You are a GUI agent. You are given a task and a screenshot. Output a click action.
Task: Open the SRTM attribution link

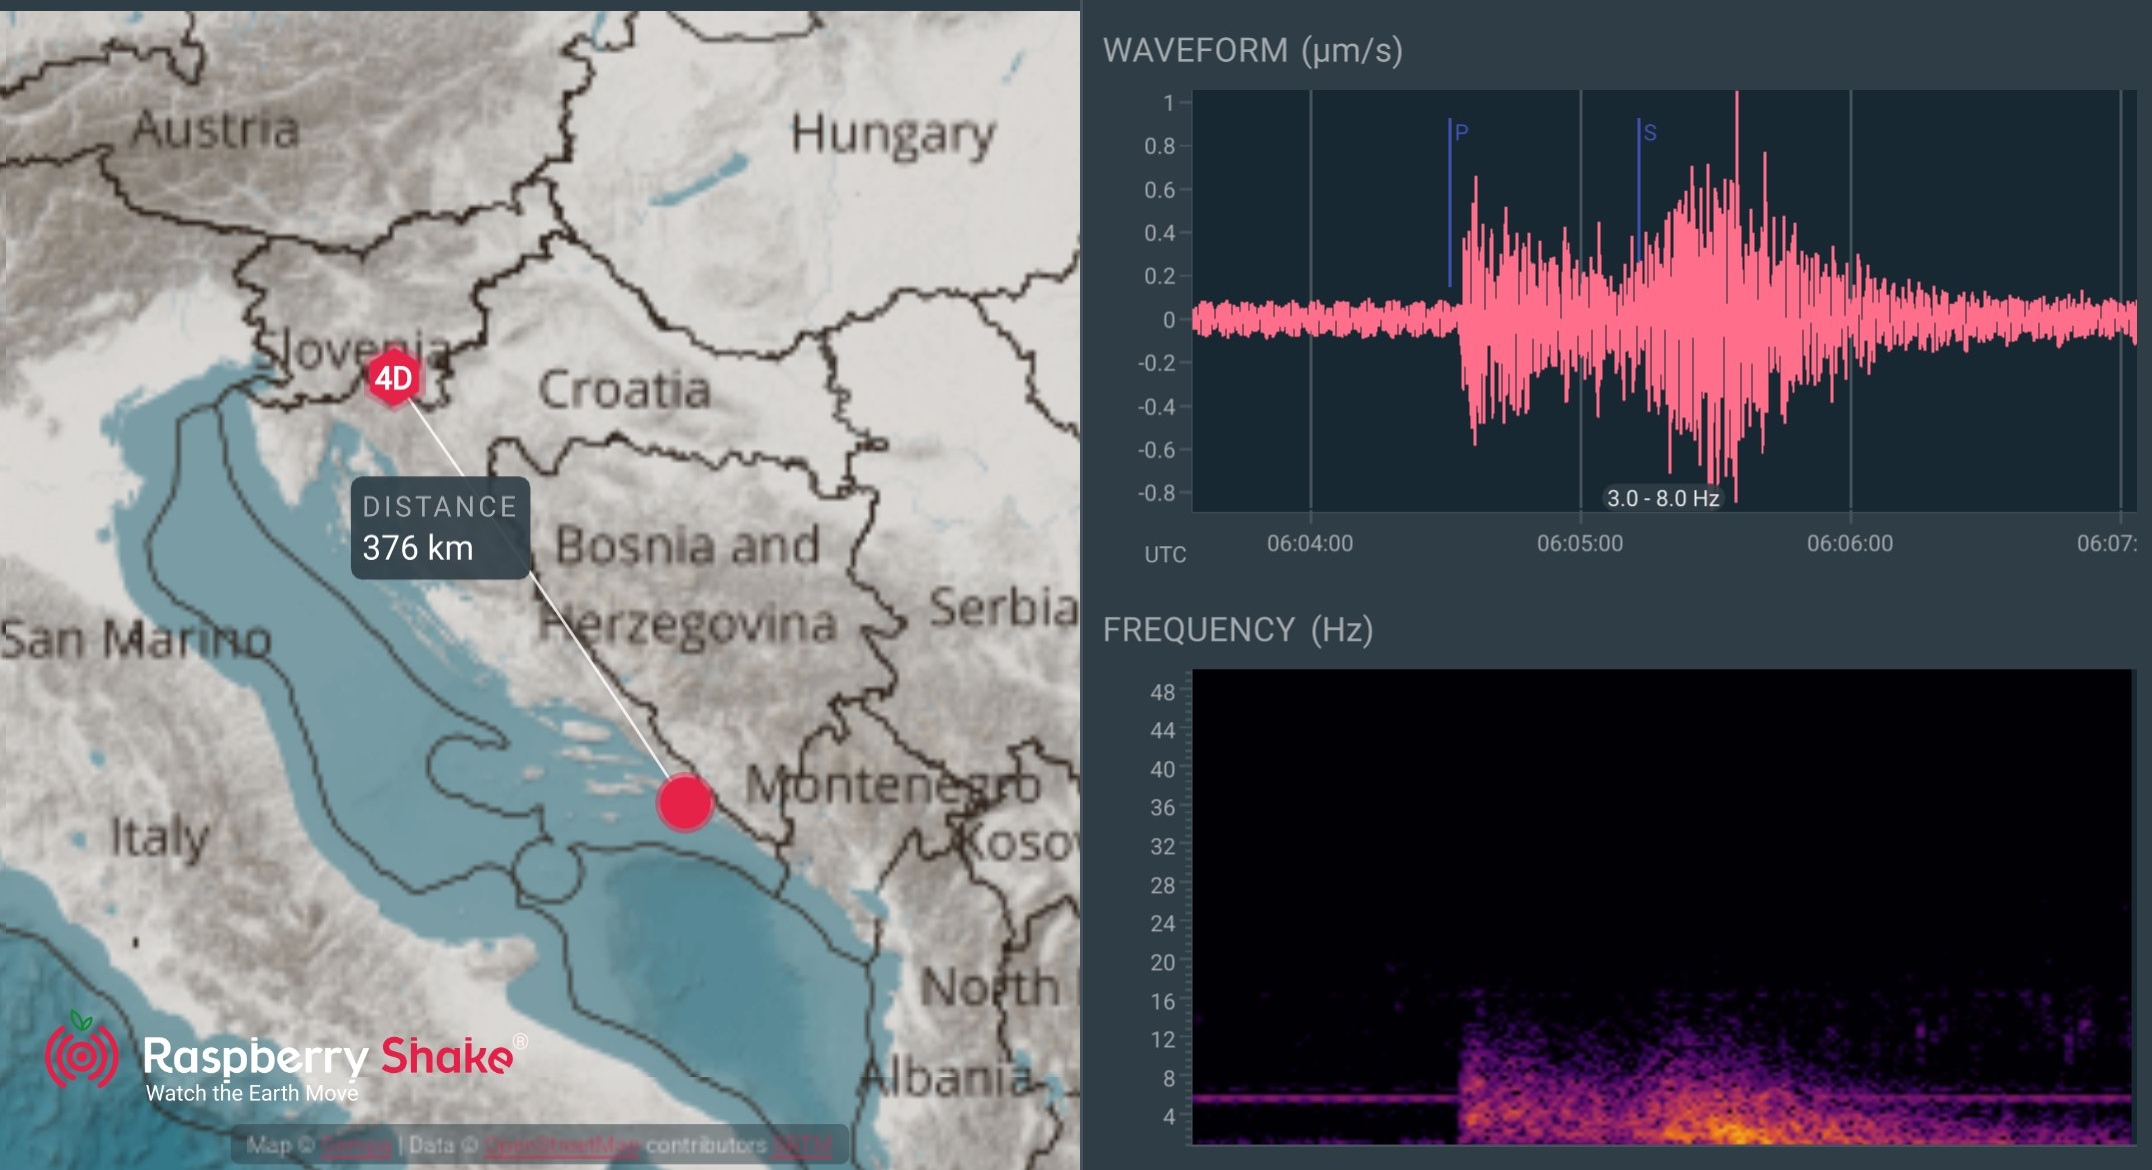point(801,1145)
